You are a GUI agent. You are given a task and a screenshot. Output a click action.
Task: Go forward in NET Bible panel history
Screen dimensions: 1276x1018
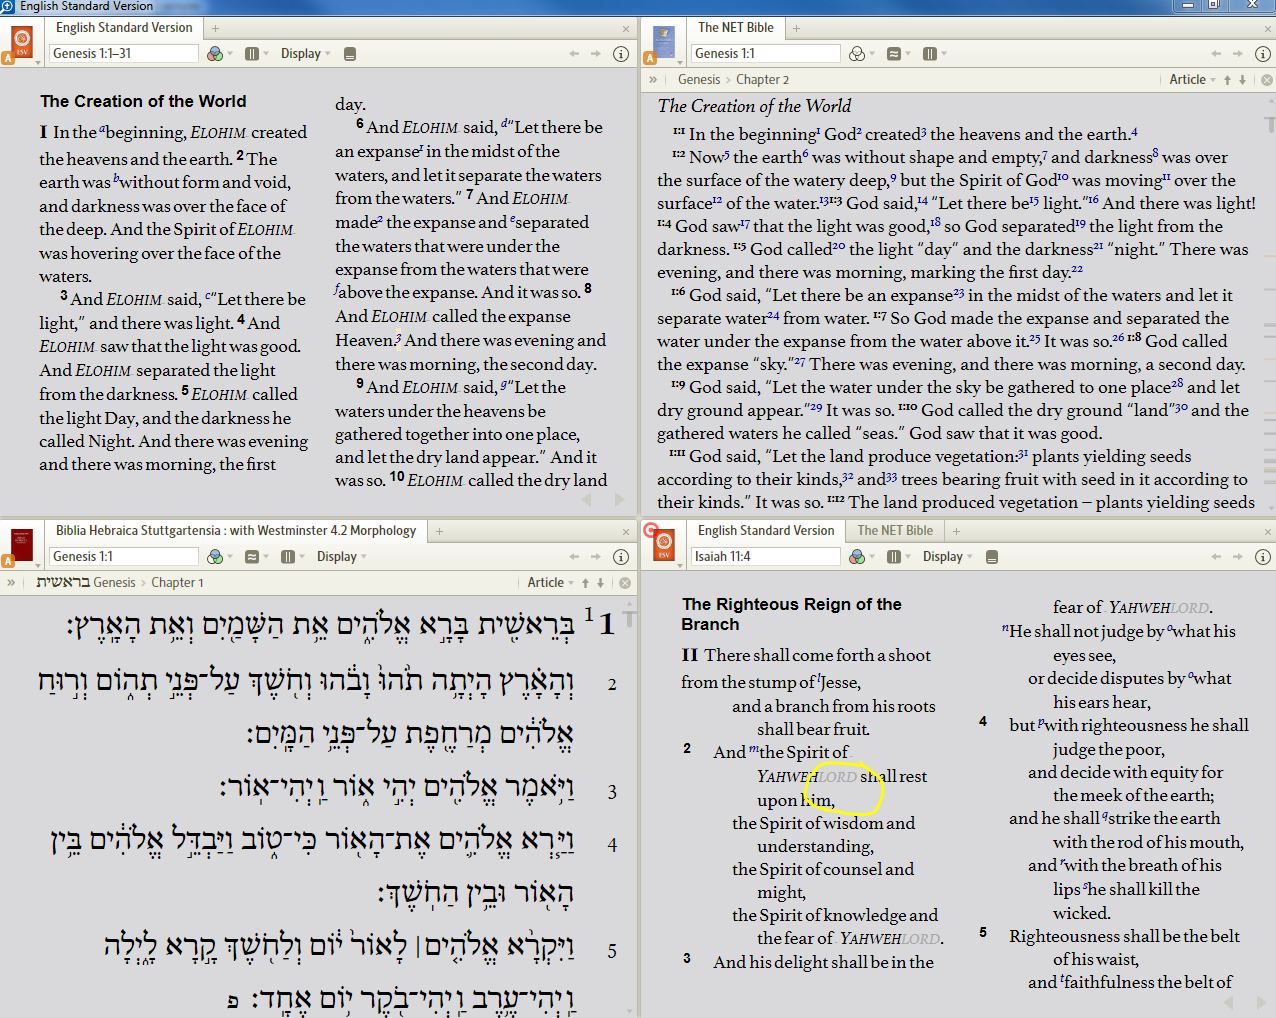(1238, 54)
